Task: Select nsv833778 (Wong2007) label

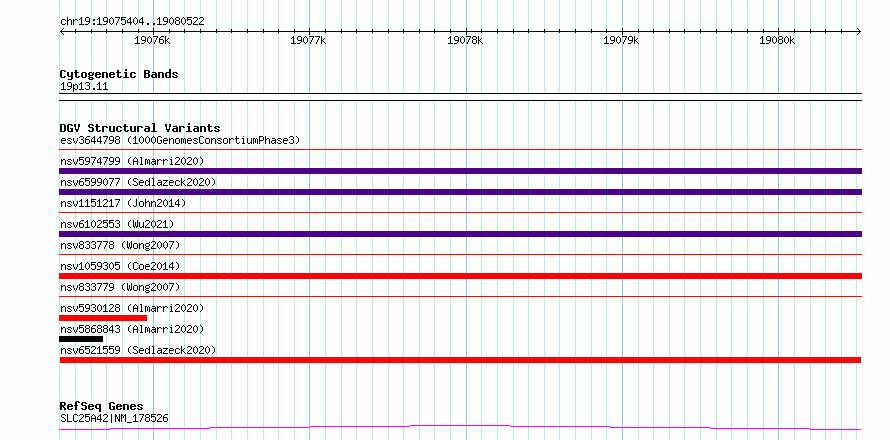Action: tap(120, 245)
